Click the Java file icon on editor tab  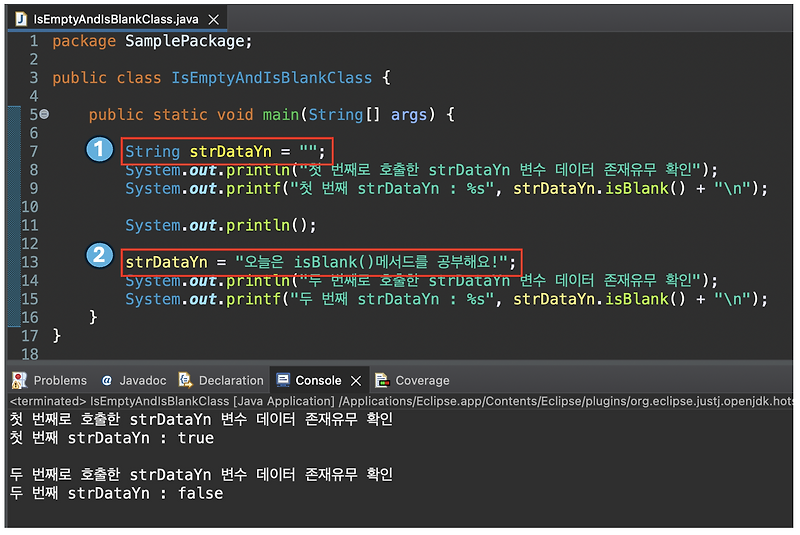[21, 19]
